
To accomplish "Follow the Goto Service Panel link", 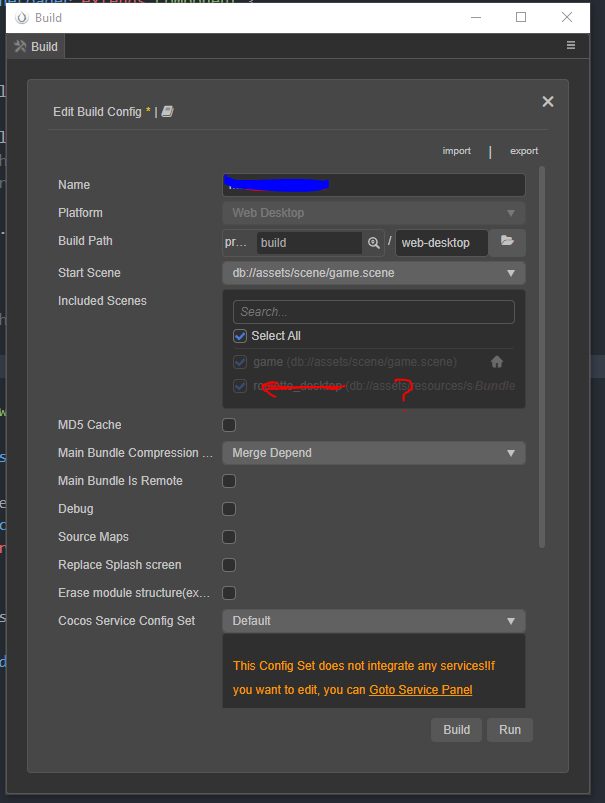I will pos(421,690).
